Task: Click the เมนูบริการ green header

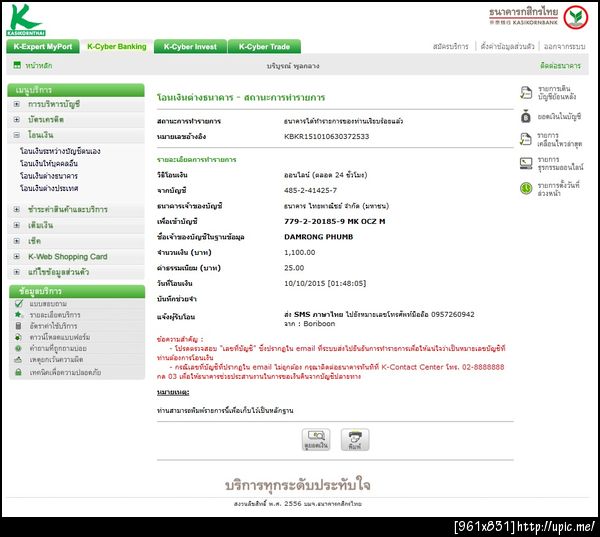Action: click(76, 90)
